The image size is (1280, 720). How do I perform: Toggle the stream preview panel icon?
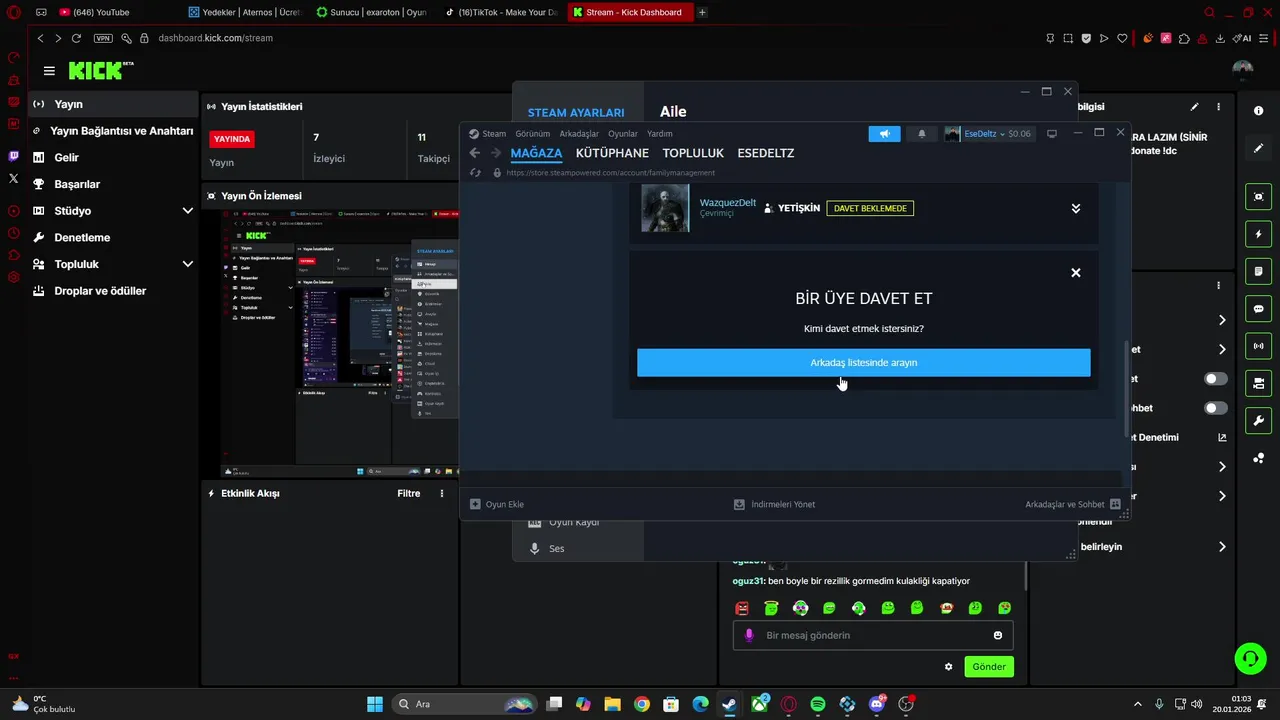1258,196
